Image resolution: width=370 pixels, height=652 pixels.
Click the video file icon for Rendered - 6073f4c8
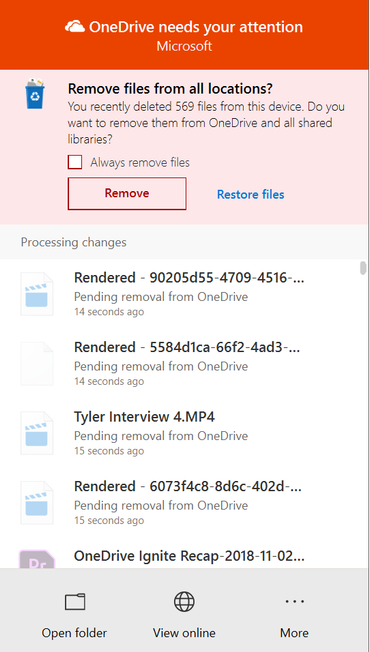[37, 502]
